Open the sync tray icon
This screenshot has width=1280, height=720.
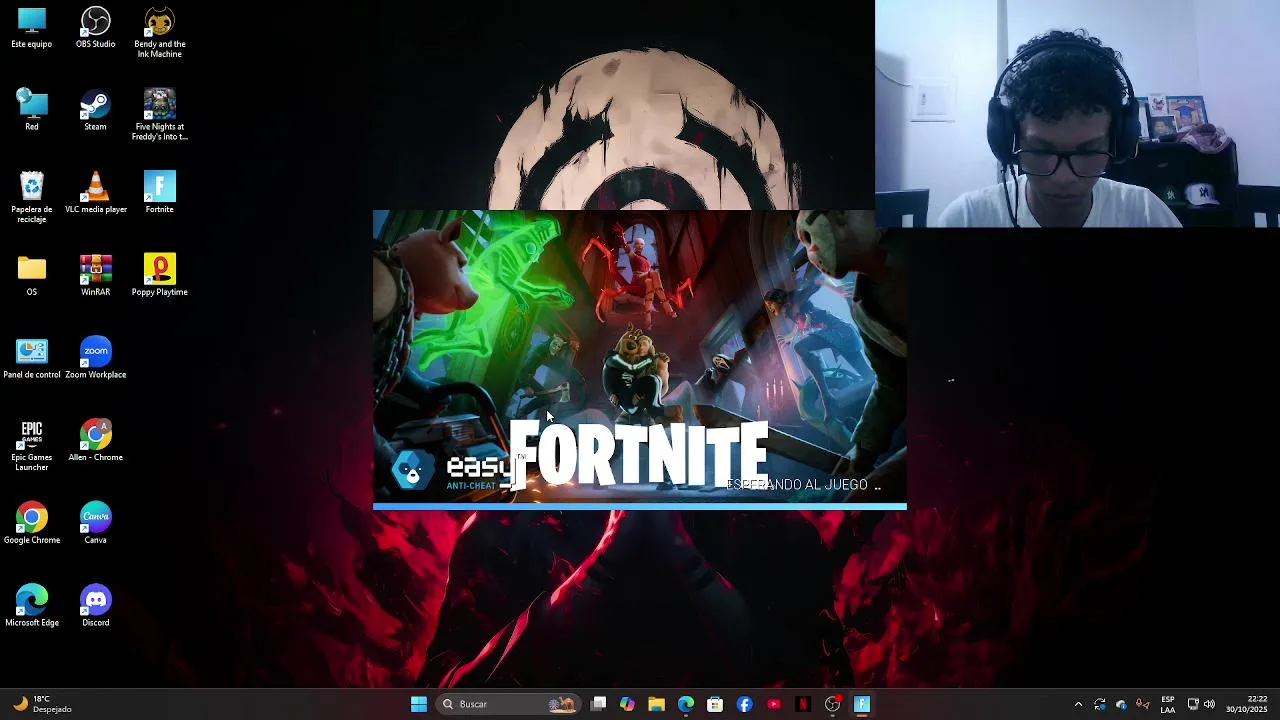(1100, 704)
